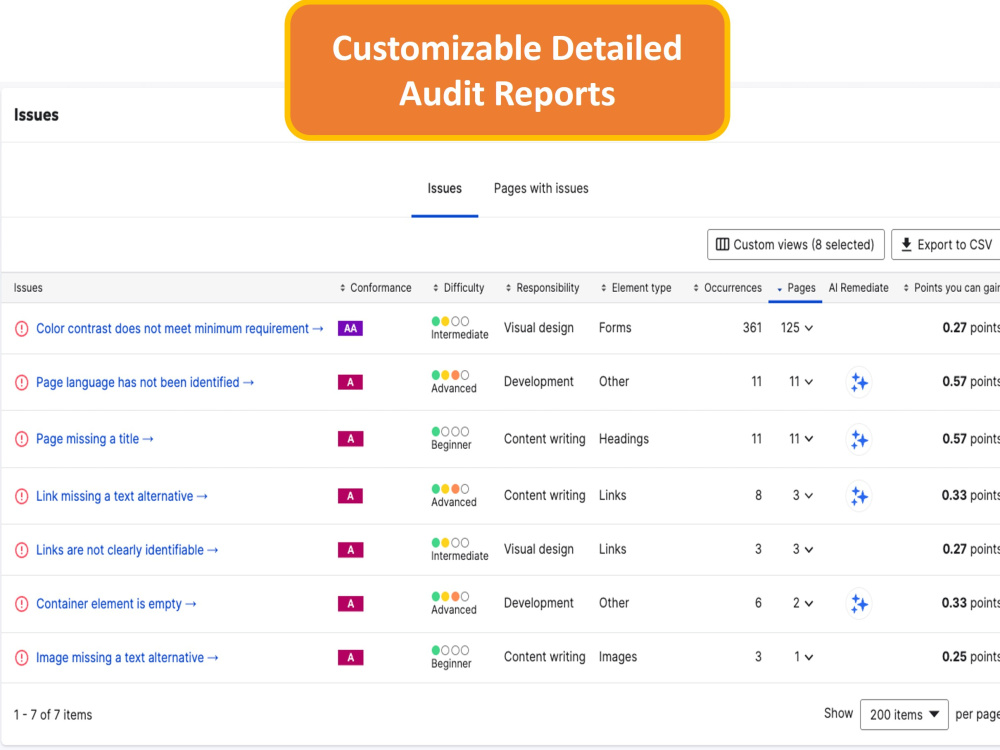This screenshot has width=1000, height=750.
Task: Open Custom views (8 selected) button
Action: coord(795,244)
